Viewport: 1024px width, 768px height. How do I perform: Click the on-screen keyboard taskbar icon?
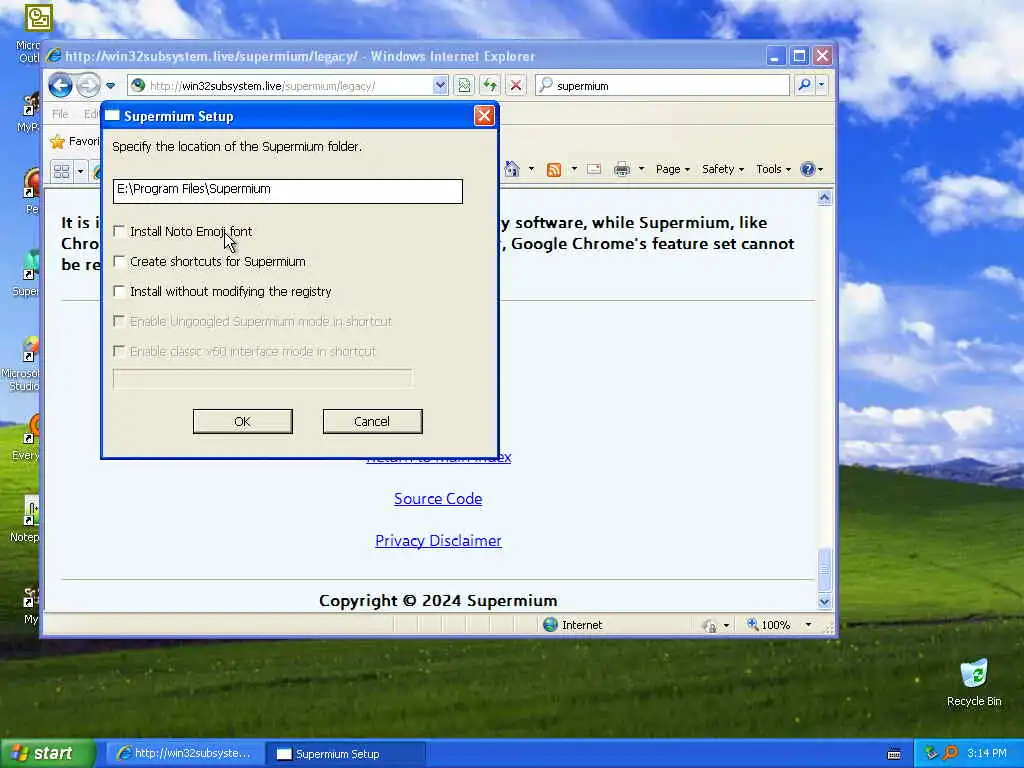pos(894,754)
